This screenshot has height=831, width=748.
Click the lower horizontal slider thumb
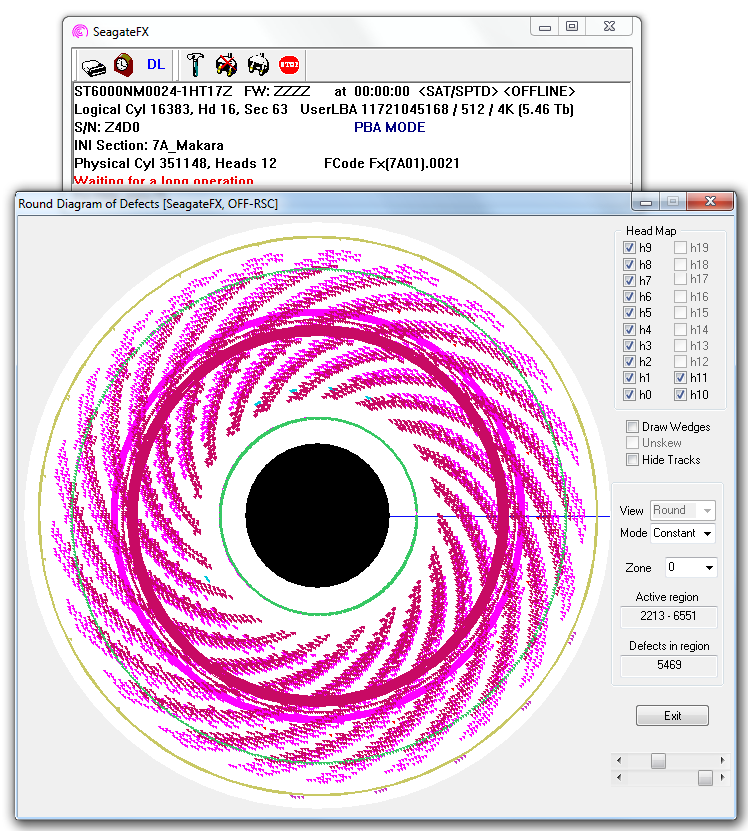click(706, 778)
